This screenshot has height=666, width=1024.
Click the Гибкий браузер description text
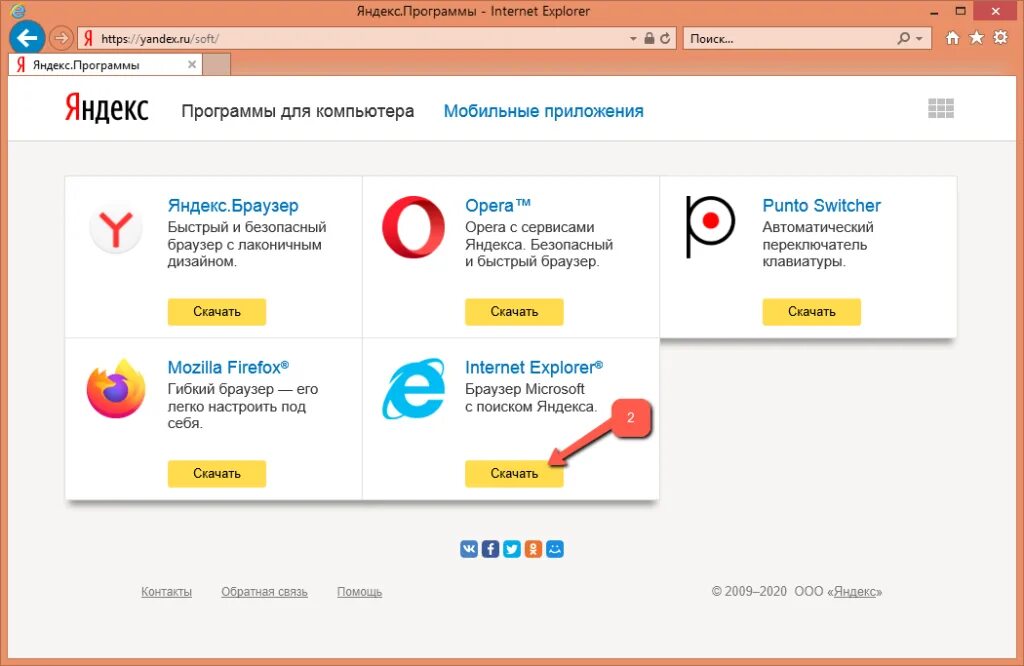243,406
